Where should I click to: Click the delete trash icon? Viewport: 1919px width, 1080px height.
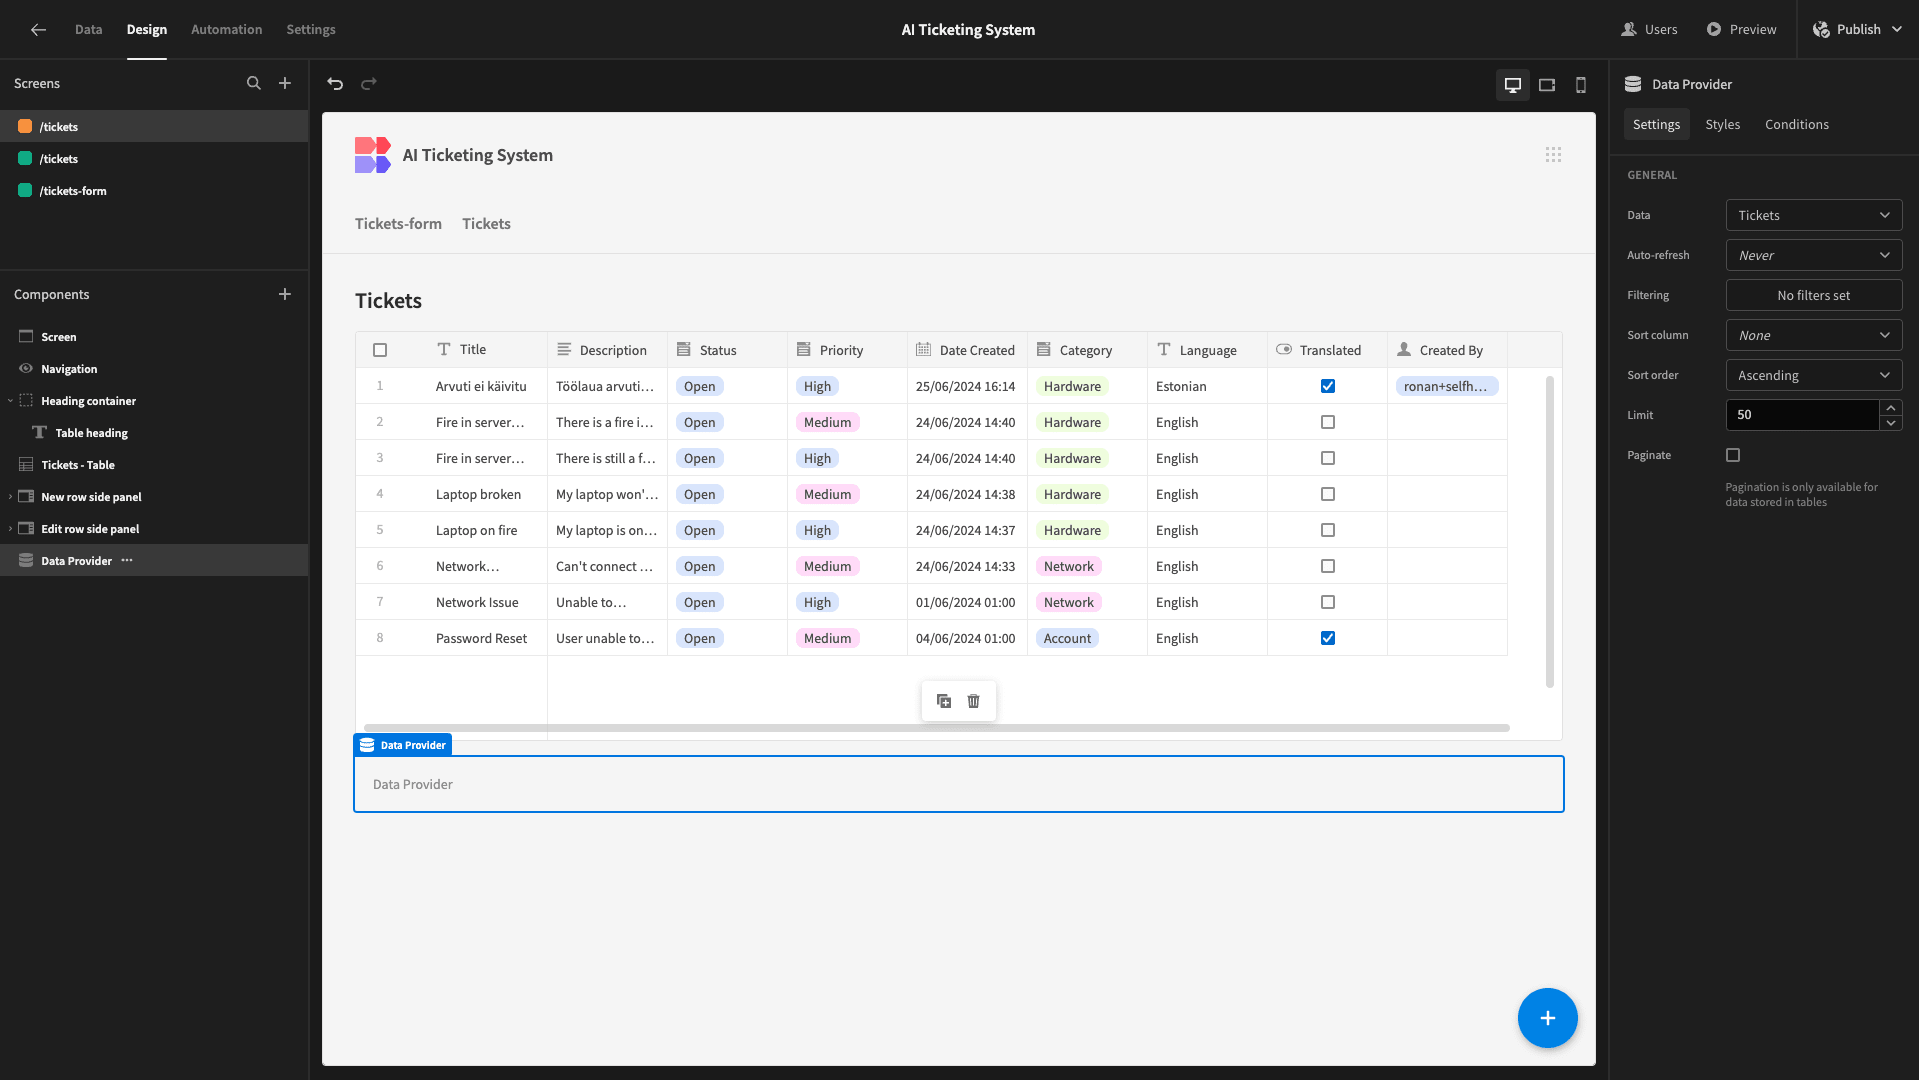[973, 701]
